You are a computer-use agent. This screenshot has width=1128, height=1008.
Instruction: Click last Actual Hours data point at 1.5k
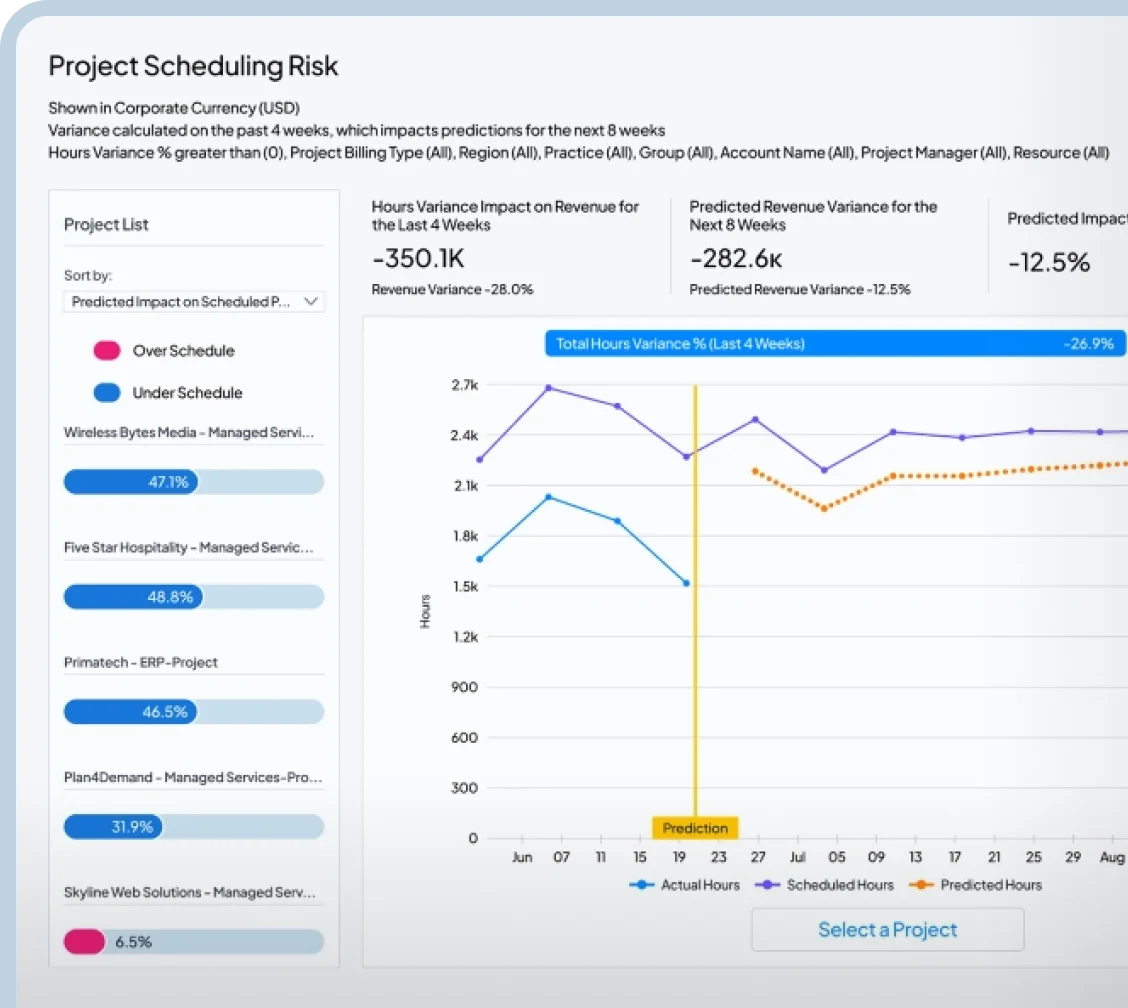[686, 583]
